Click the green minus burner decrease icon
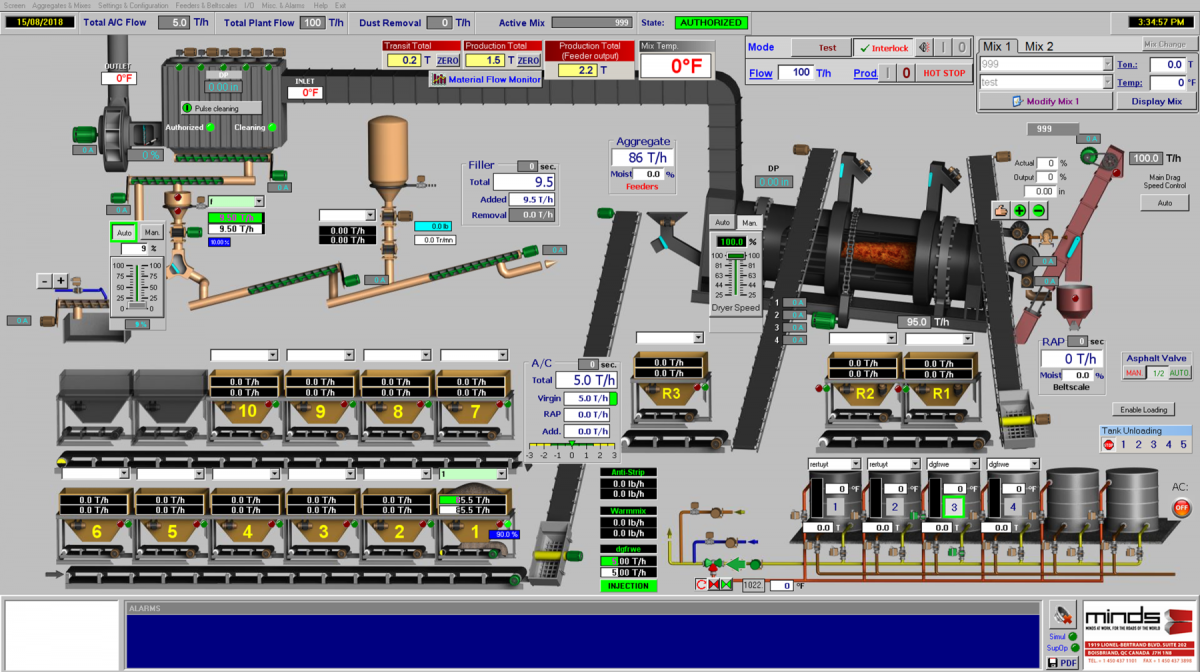Viewport: 1200px width, 672px height. 1038,210
